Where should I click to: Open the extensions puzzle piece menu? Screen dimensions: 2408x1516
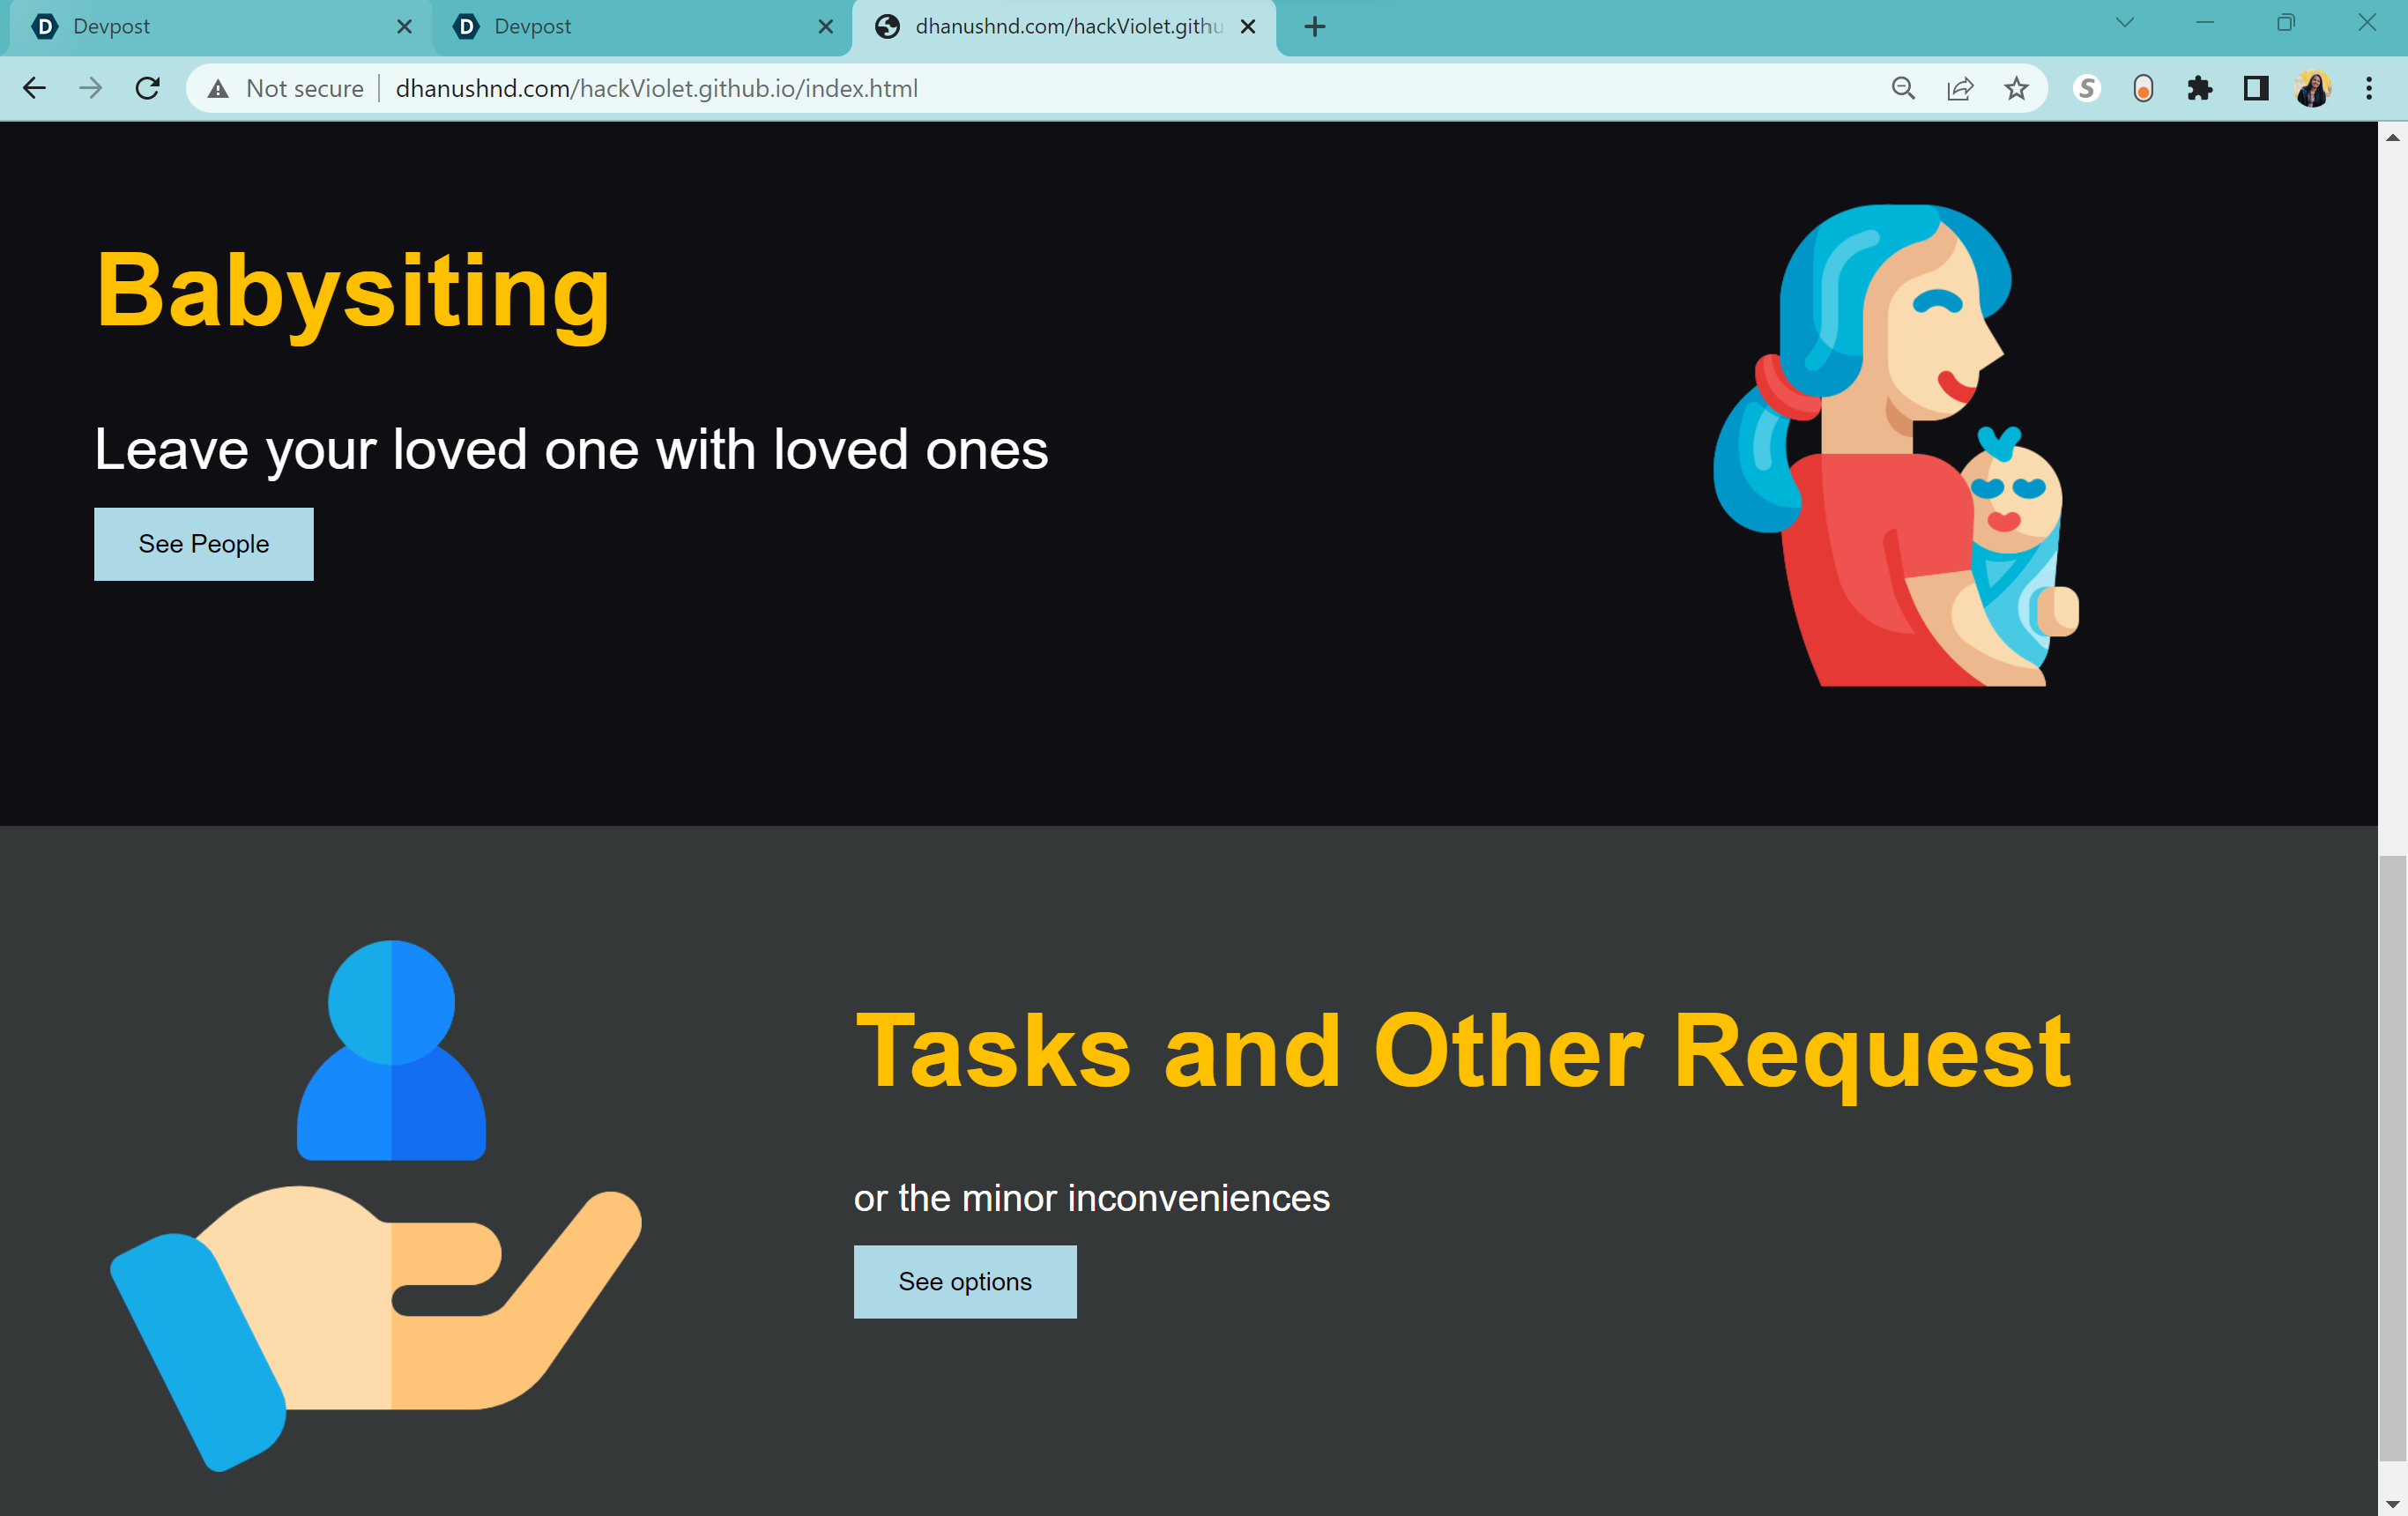(2199, 88)
